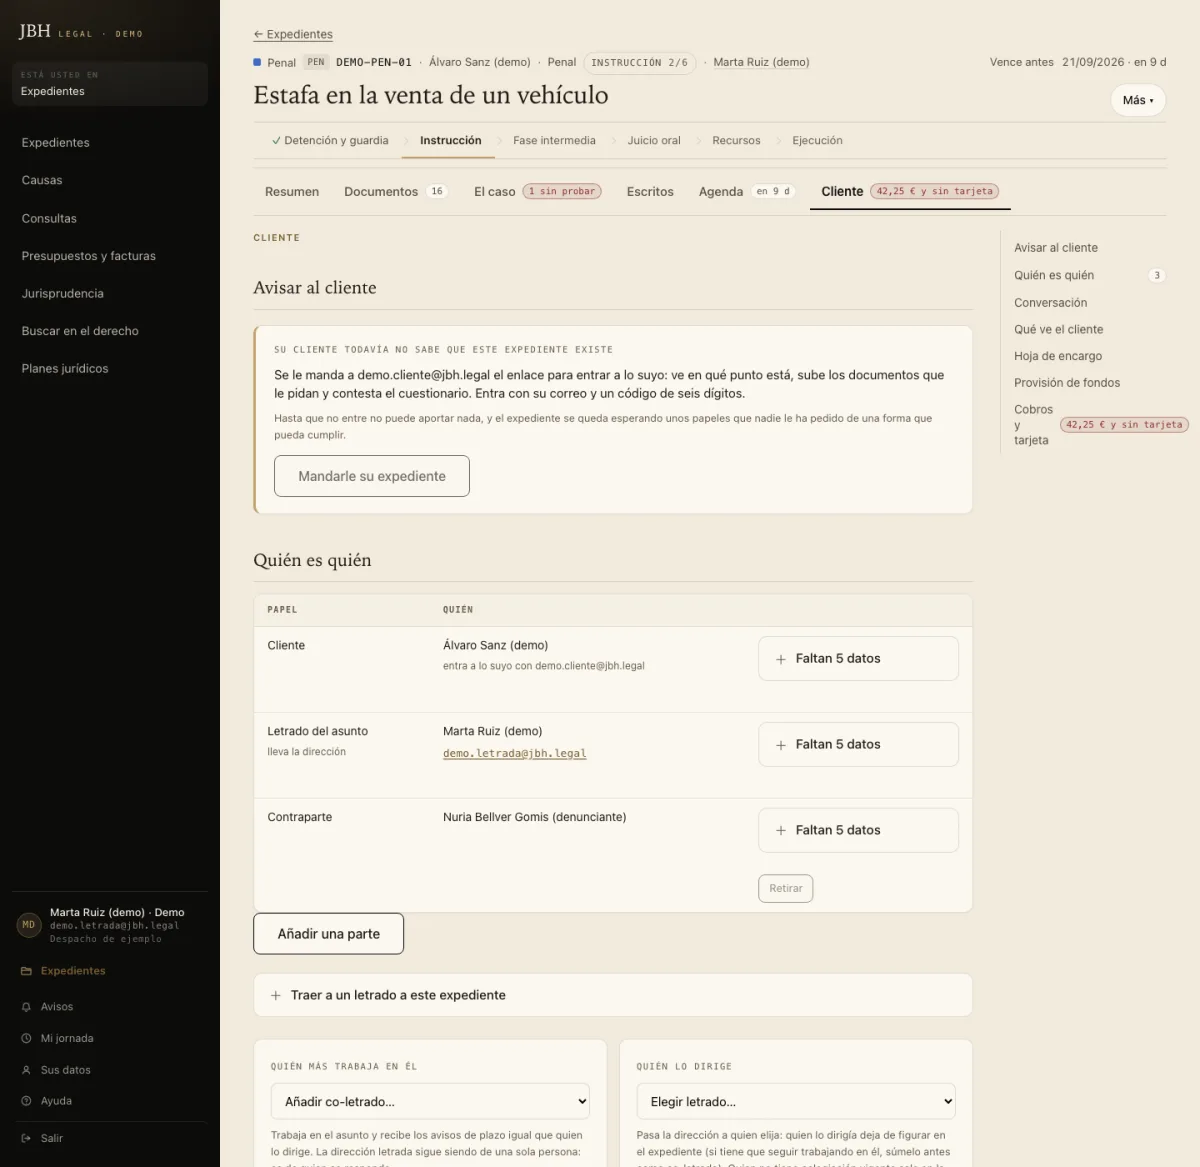Click the Retirar button
This screenshot has height=1167, width=1200.
[786, 888]
